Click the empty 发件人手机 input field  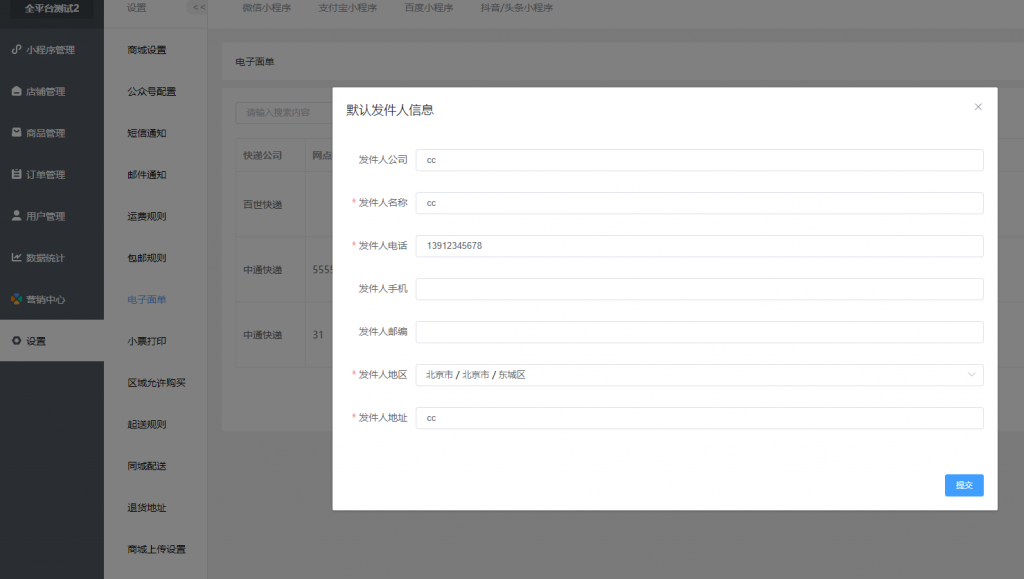(x=699, y=289)
